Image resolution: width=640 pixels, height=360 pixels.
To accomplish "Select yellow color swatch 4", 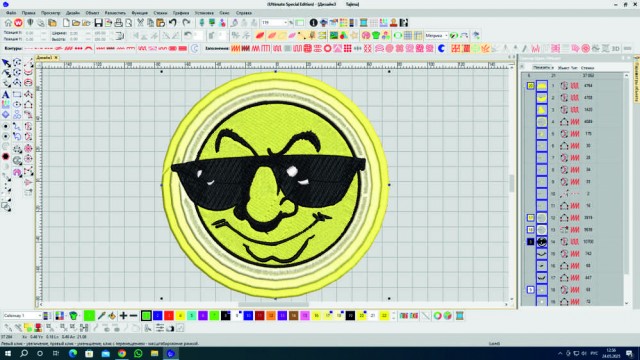I will point(180,316).
